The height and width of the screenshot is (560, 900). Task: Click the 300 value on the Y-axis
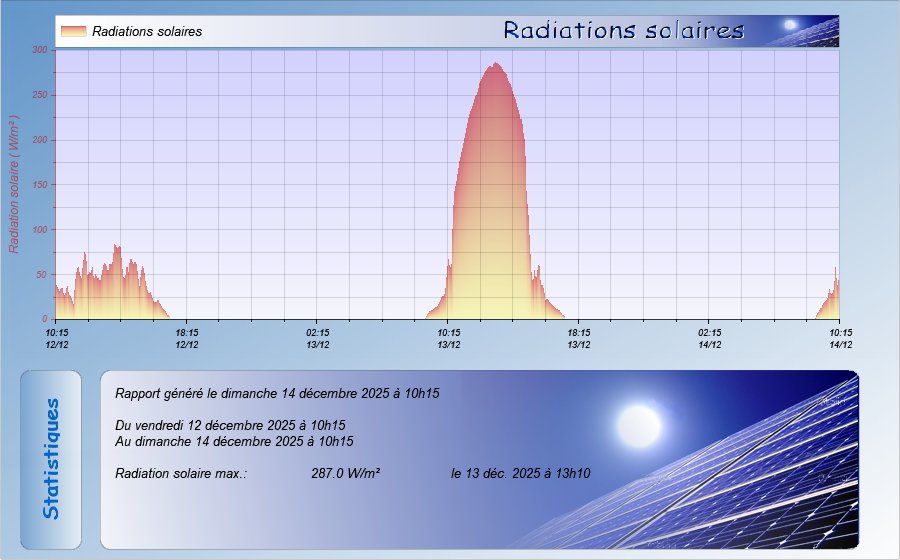click(40, 50)
